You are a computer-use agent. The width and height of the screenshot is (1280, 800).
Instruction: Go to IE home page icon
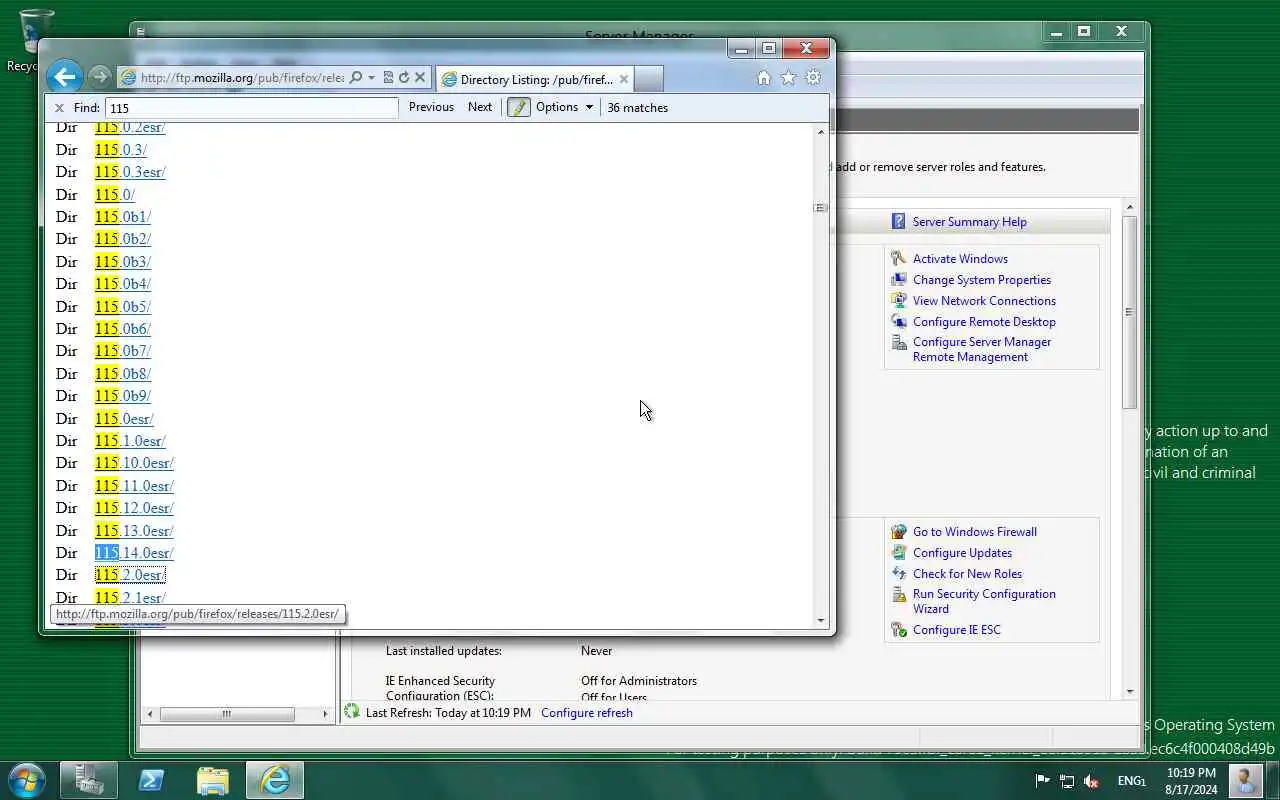pos(764,78)
